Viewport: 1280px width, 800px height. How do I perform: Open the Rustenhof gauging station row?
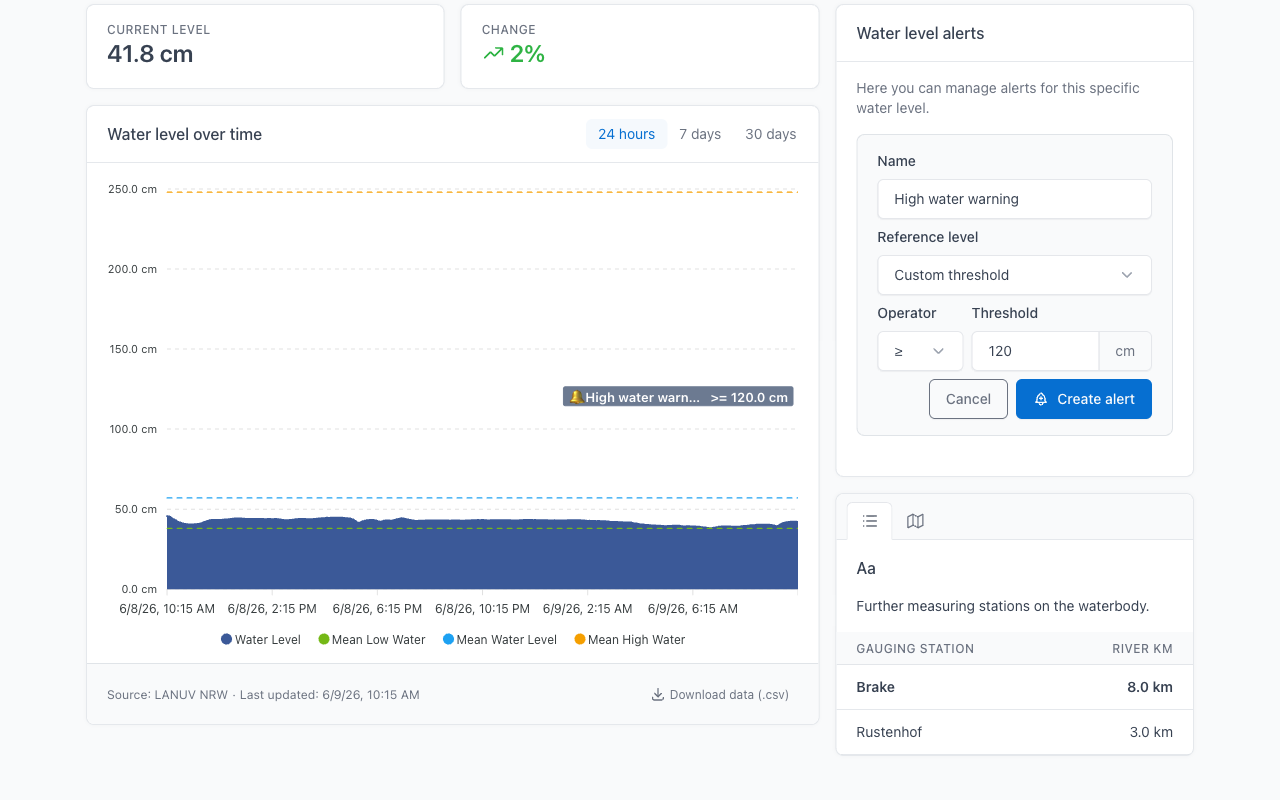1014,732
